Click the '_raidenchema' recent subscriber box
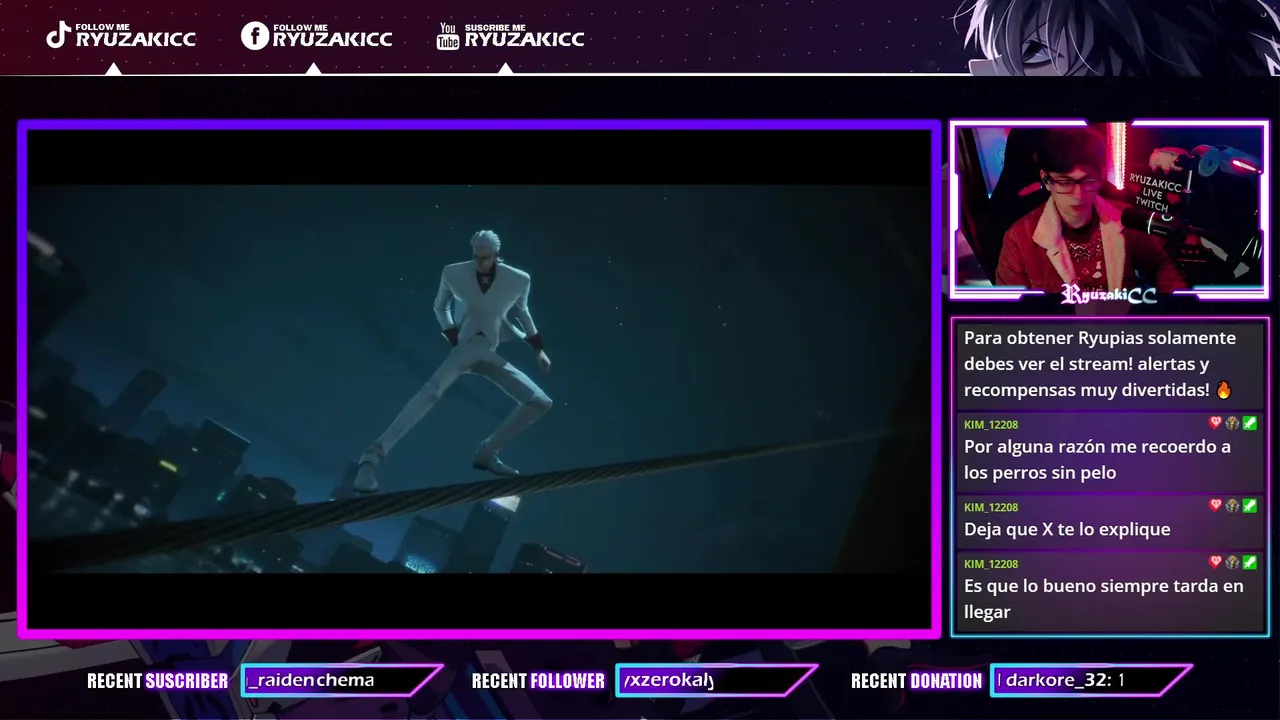Screen dimensions: 1280x720 point(341,681)
